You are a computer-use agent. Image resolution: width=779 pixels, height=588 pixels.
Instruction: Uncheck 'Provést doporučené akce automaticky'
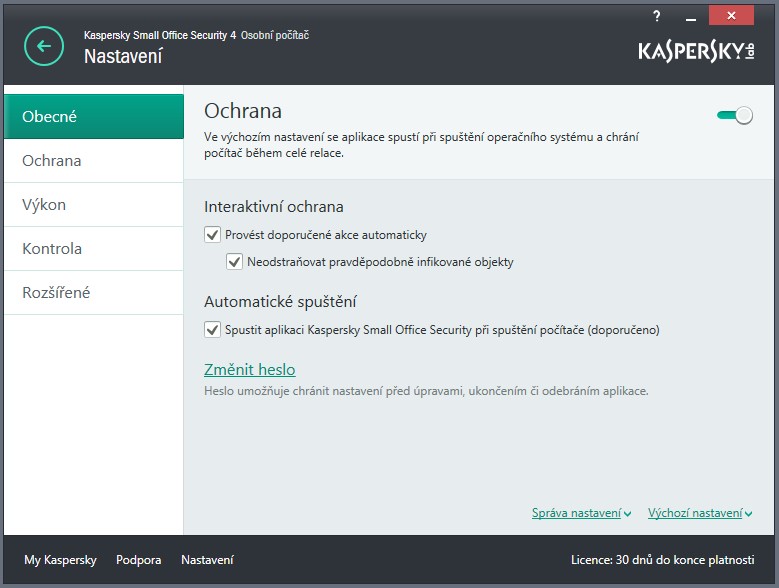click(x=212, y=235)
